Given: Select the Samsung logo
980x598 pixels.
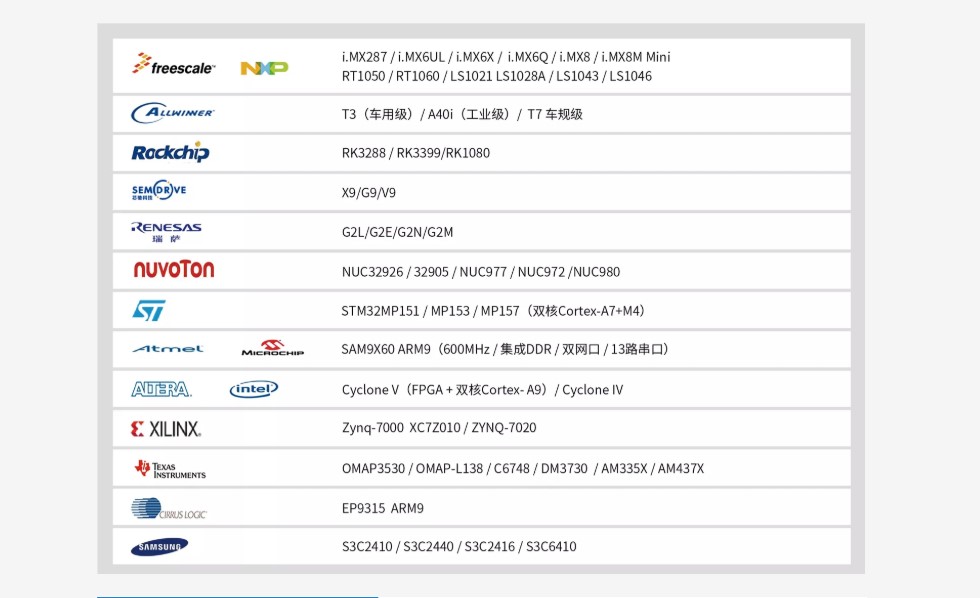Looking at the screenshot, I should (x=159, y=547).
